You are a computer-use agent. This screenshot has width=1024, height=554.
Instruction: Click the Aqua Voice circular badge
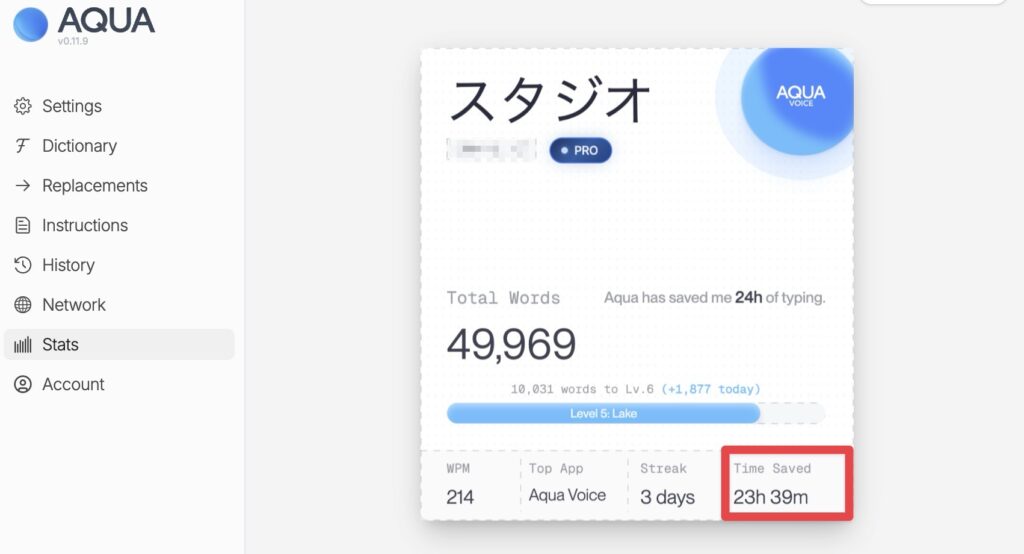pos(800,96)
